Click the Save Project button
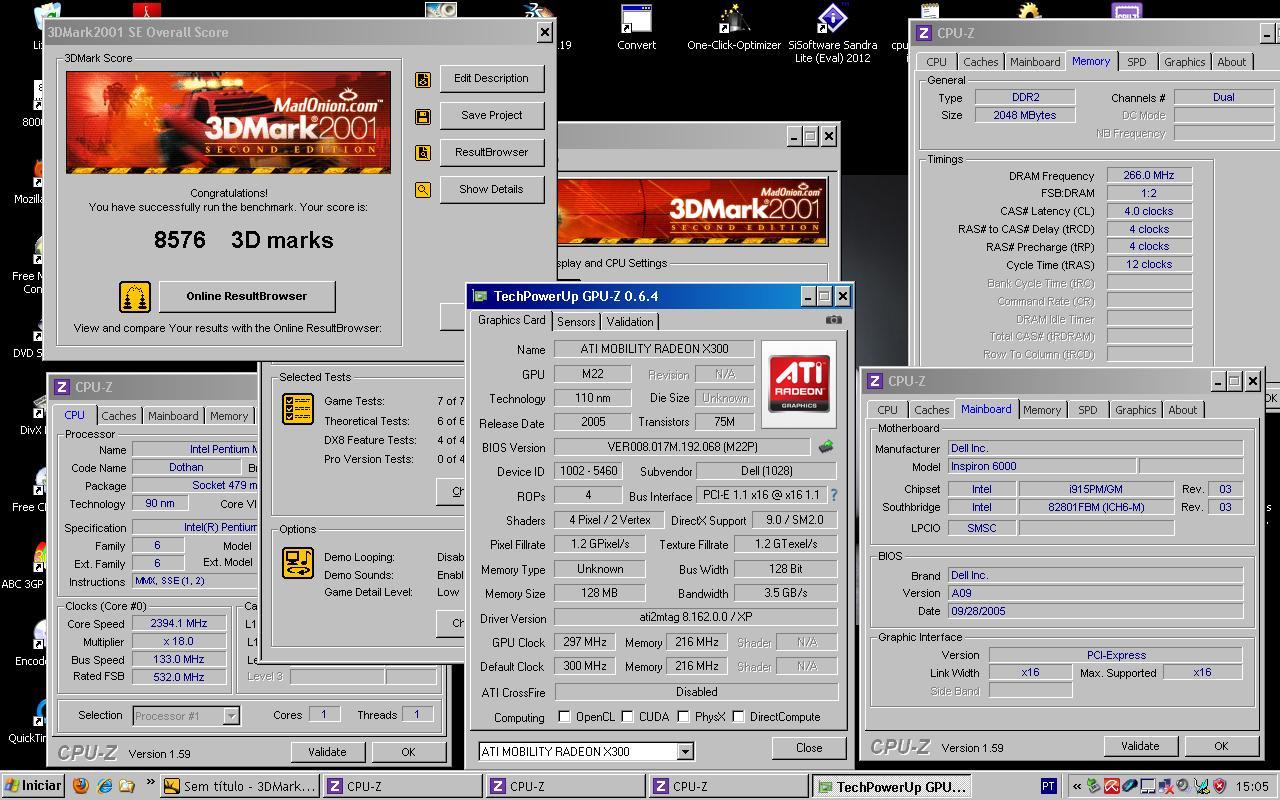The image size is (1280, 800). [x=491, y=116]
